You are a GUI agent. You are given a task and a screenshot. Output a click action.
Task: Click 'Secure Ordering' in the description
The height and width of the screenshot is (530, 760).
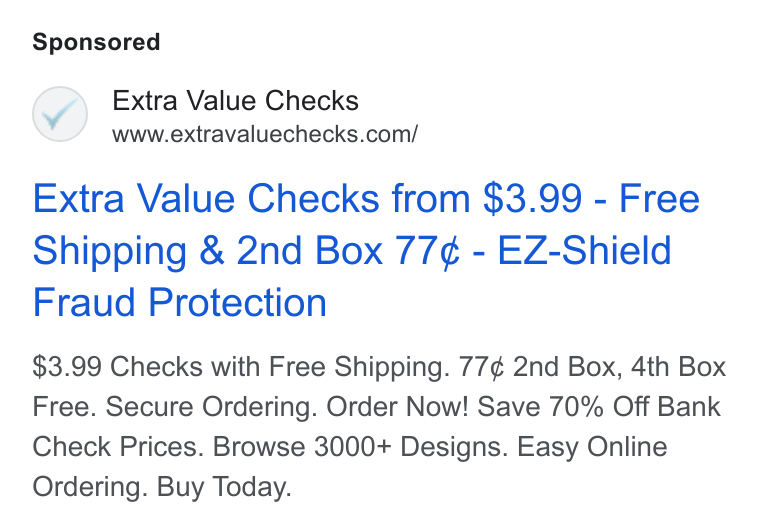click(208, 407)
